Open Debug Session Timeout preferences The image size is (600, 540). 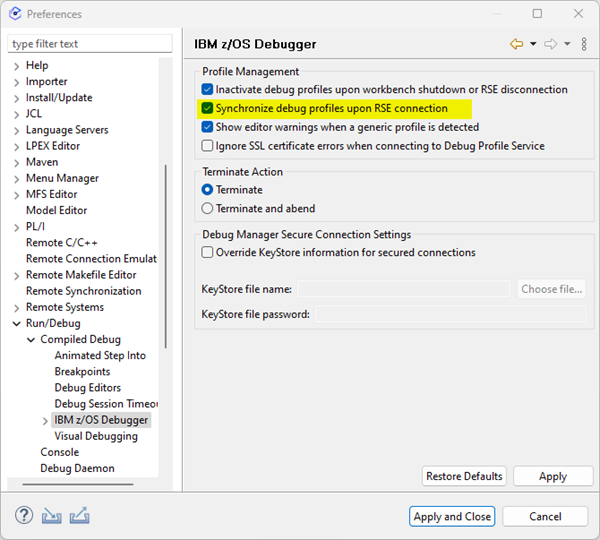pos(106,404)
